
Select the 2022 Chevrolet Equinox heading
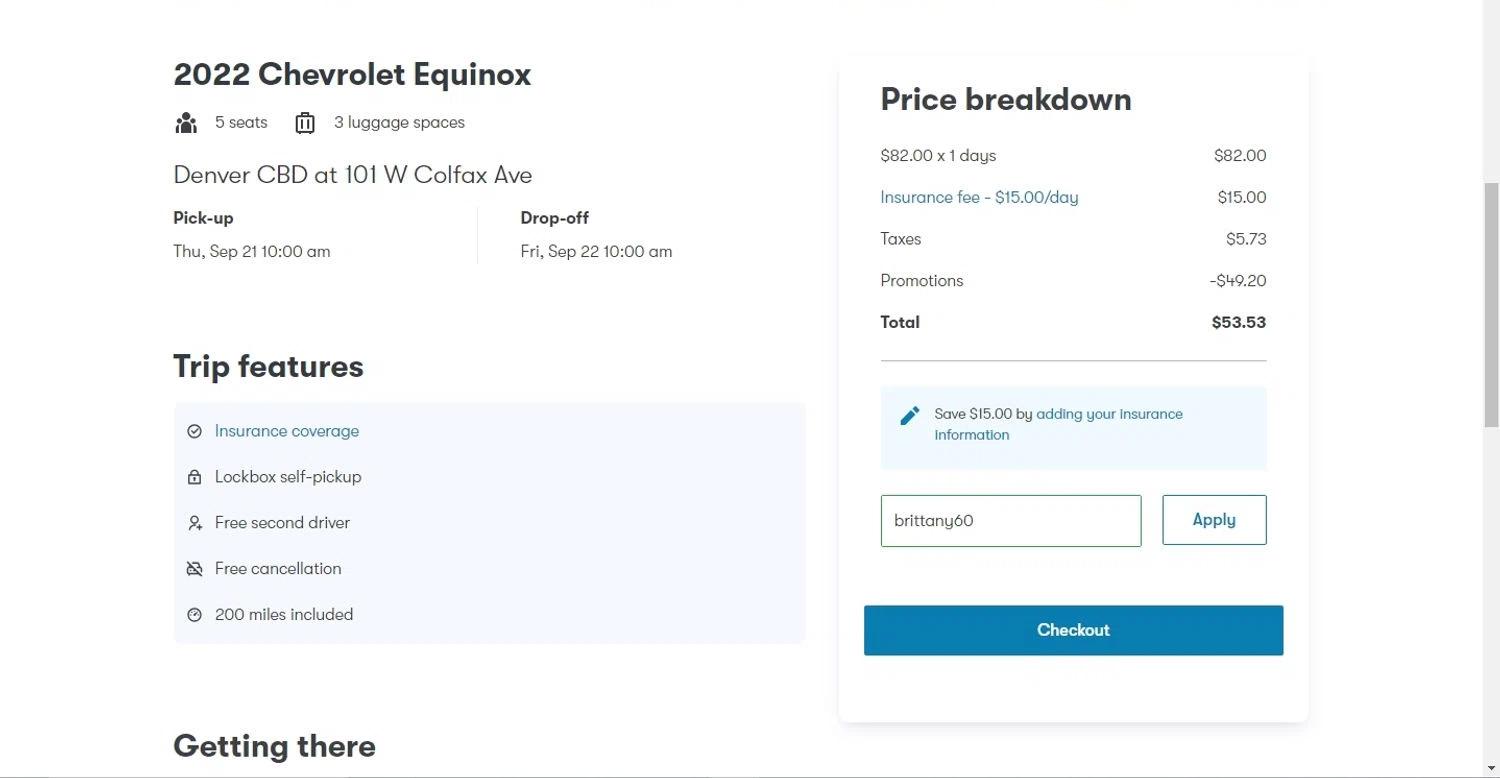pos(352,75)
